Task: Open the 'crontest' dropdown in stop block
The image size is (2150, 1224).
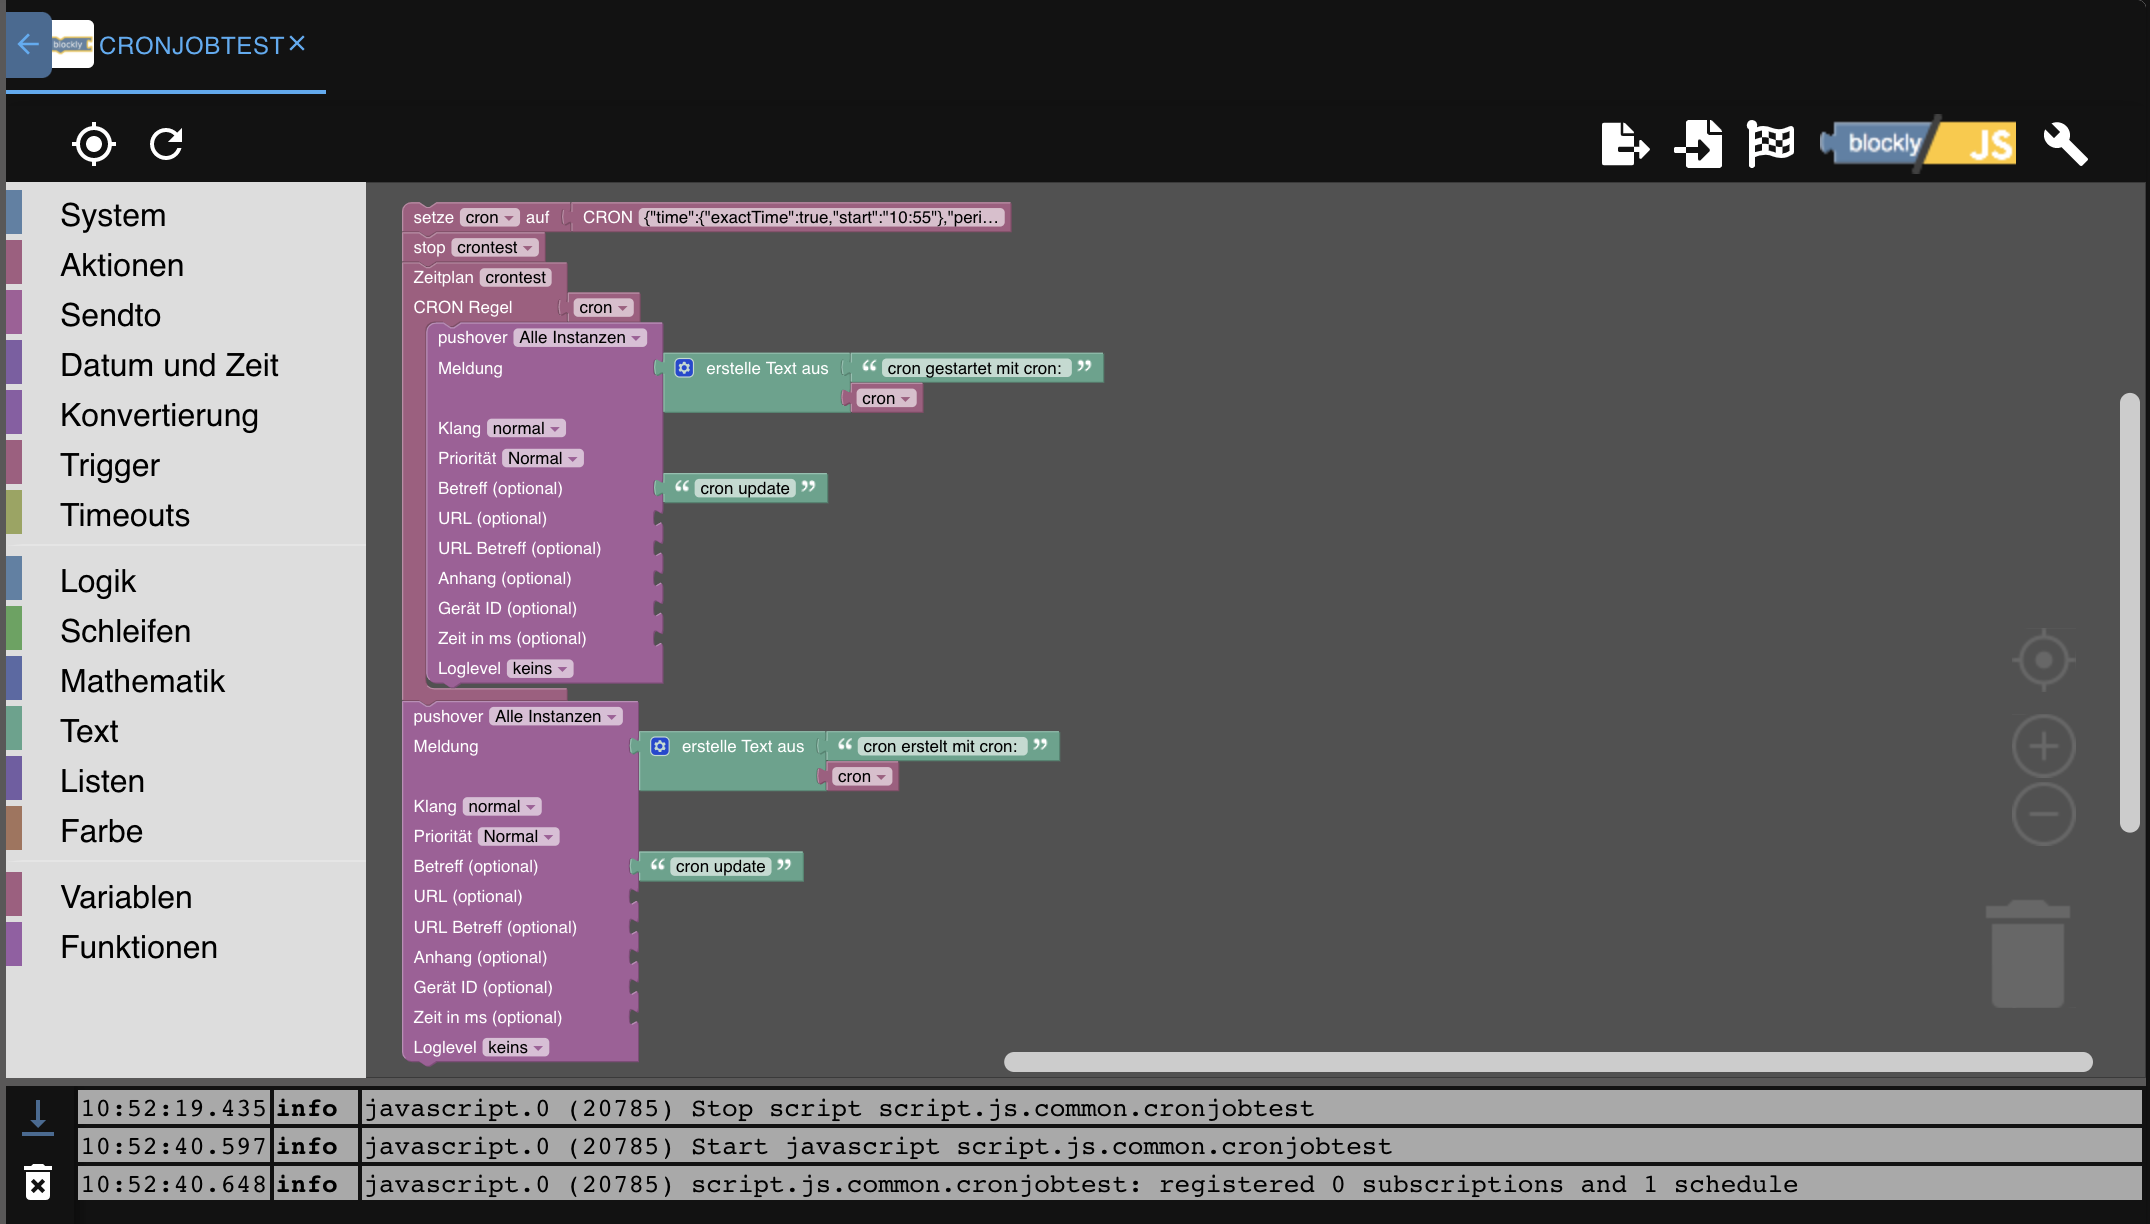Action: point(495,247)
